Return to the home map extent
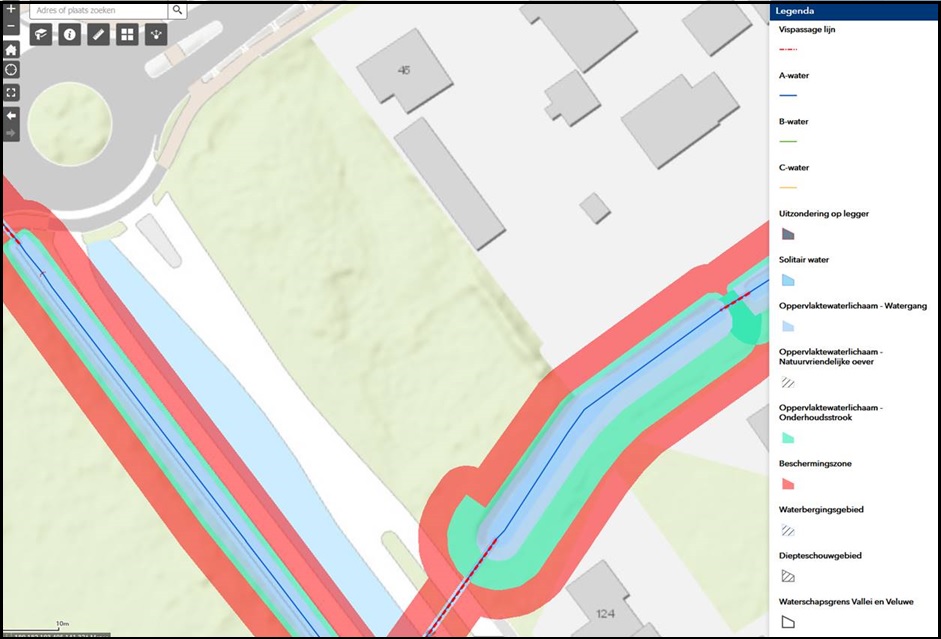 [x=11, y=49]
